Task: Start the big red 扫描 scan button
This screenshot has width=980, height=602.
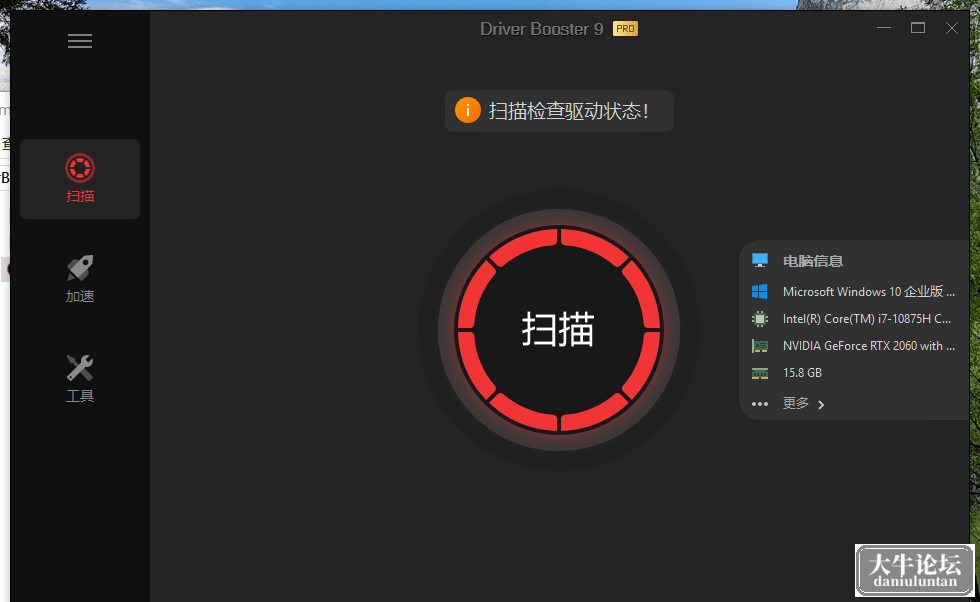Action: point(559,329)
